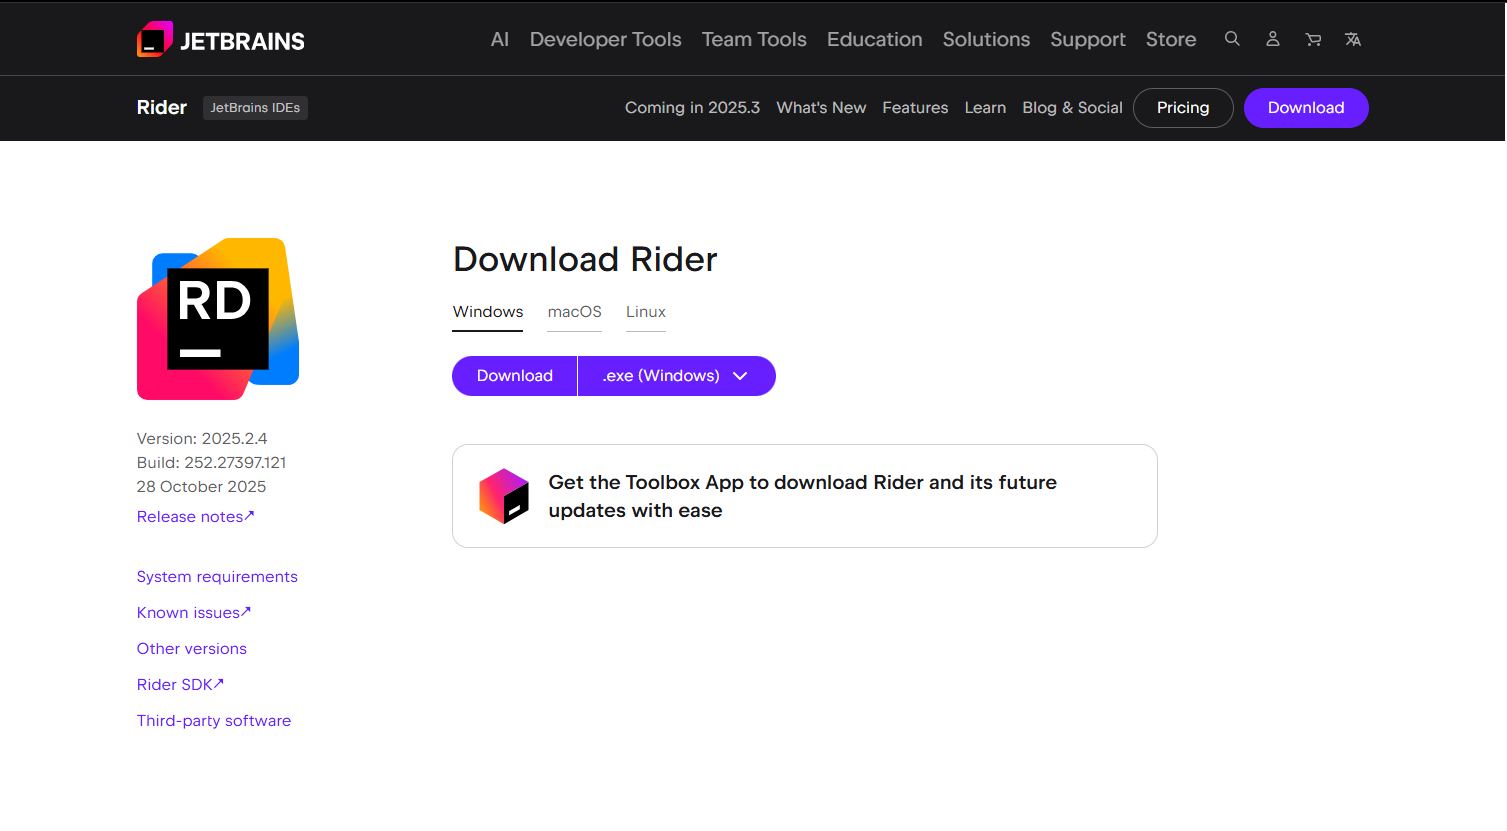Open the shopping cart icon
Screen dimensions: 1507x831
pos(1313,39)
